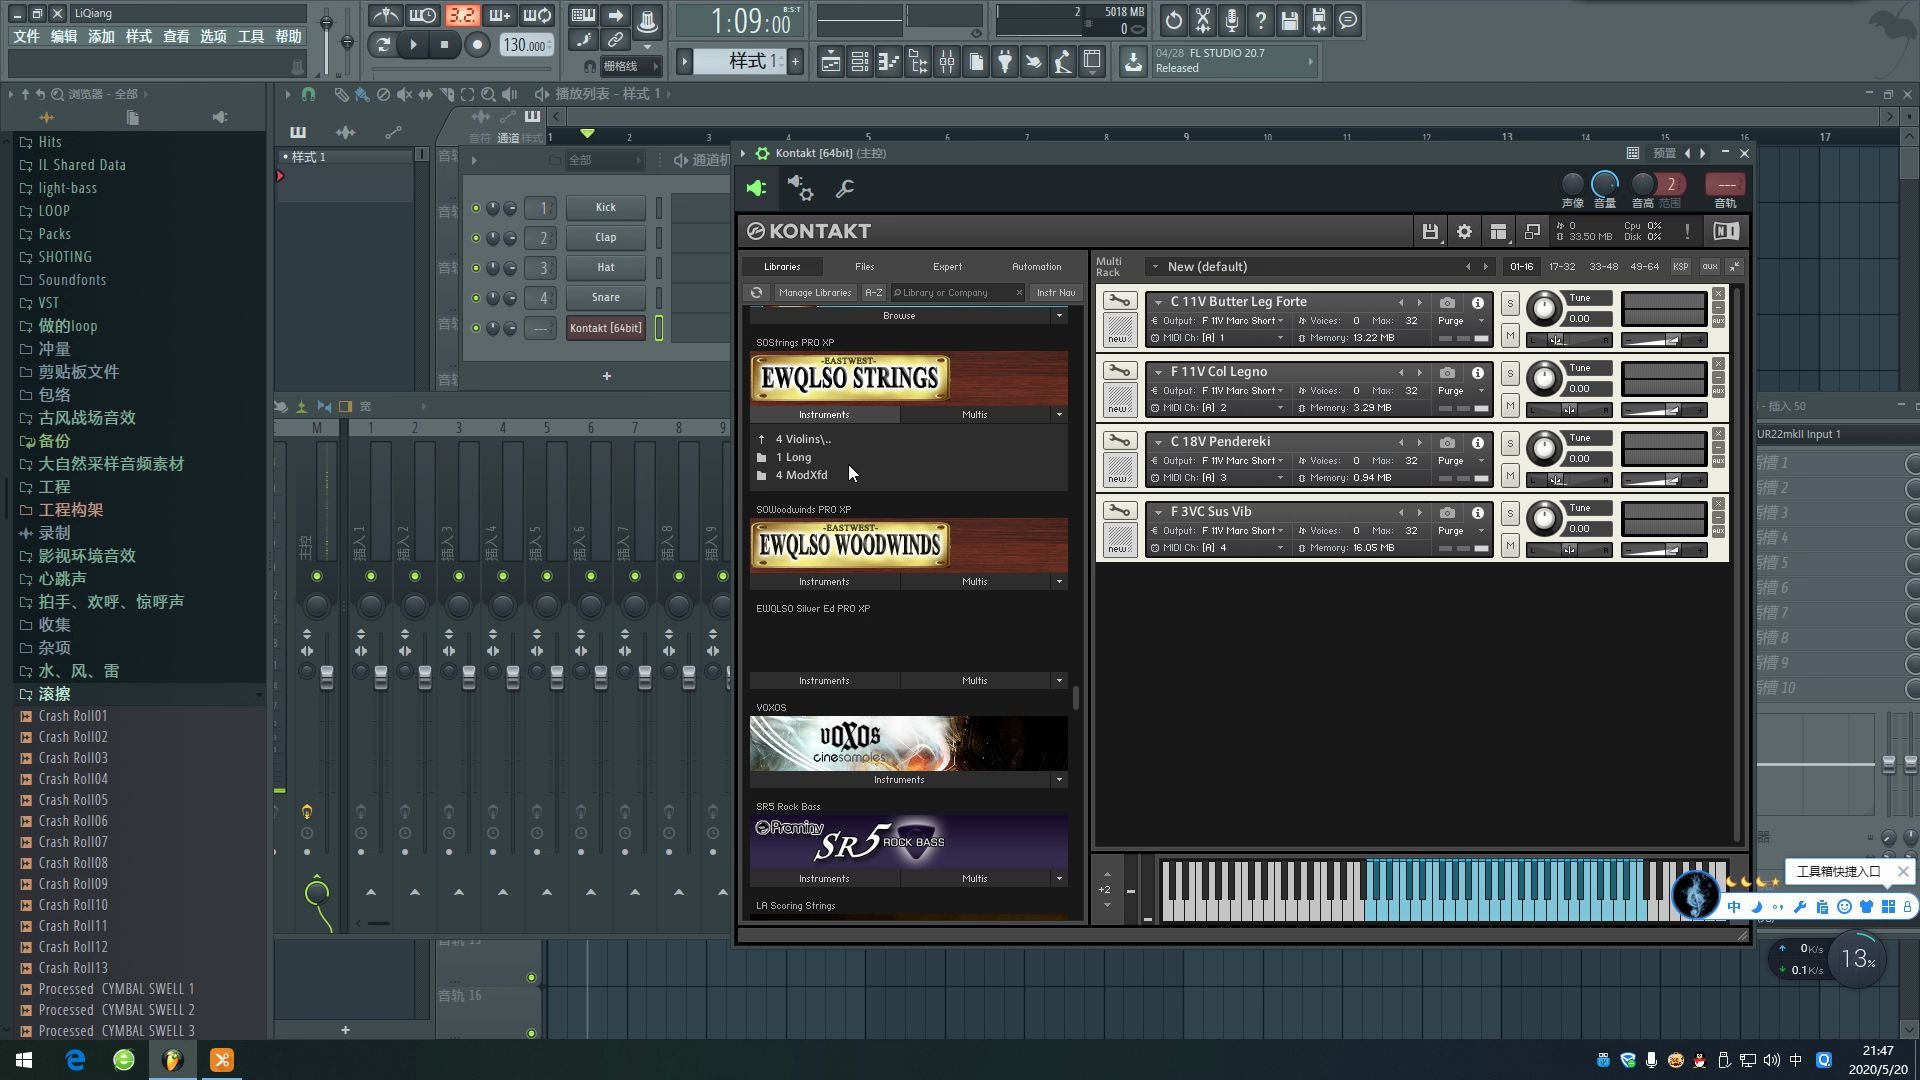Click snapshot camera on F 3VC Sus Vib
The height and width of the screenshot is (1080, 1920).
tap(1447, 512)
